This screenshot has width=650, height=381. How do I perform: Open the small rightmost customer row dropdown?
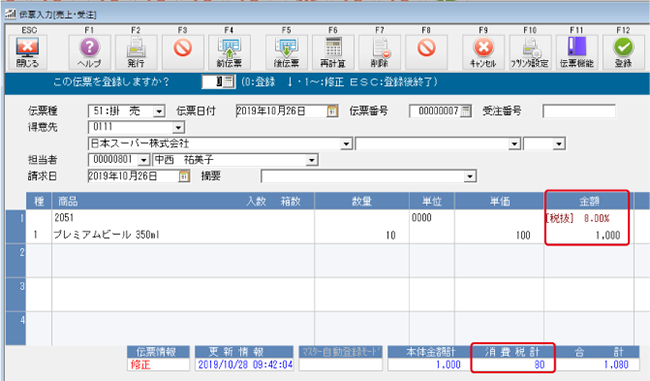pos(559,144)
